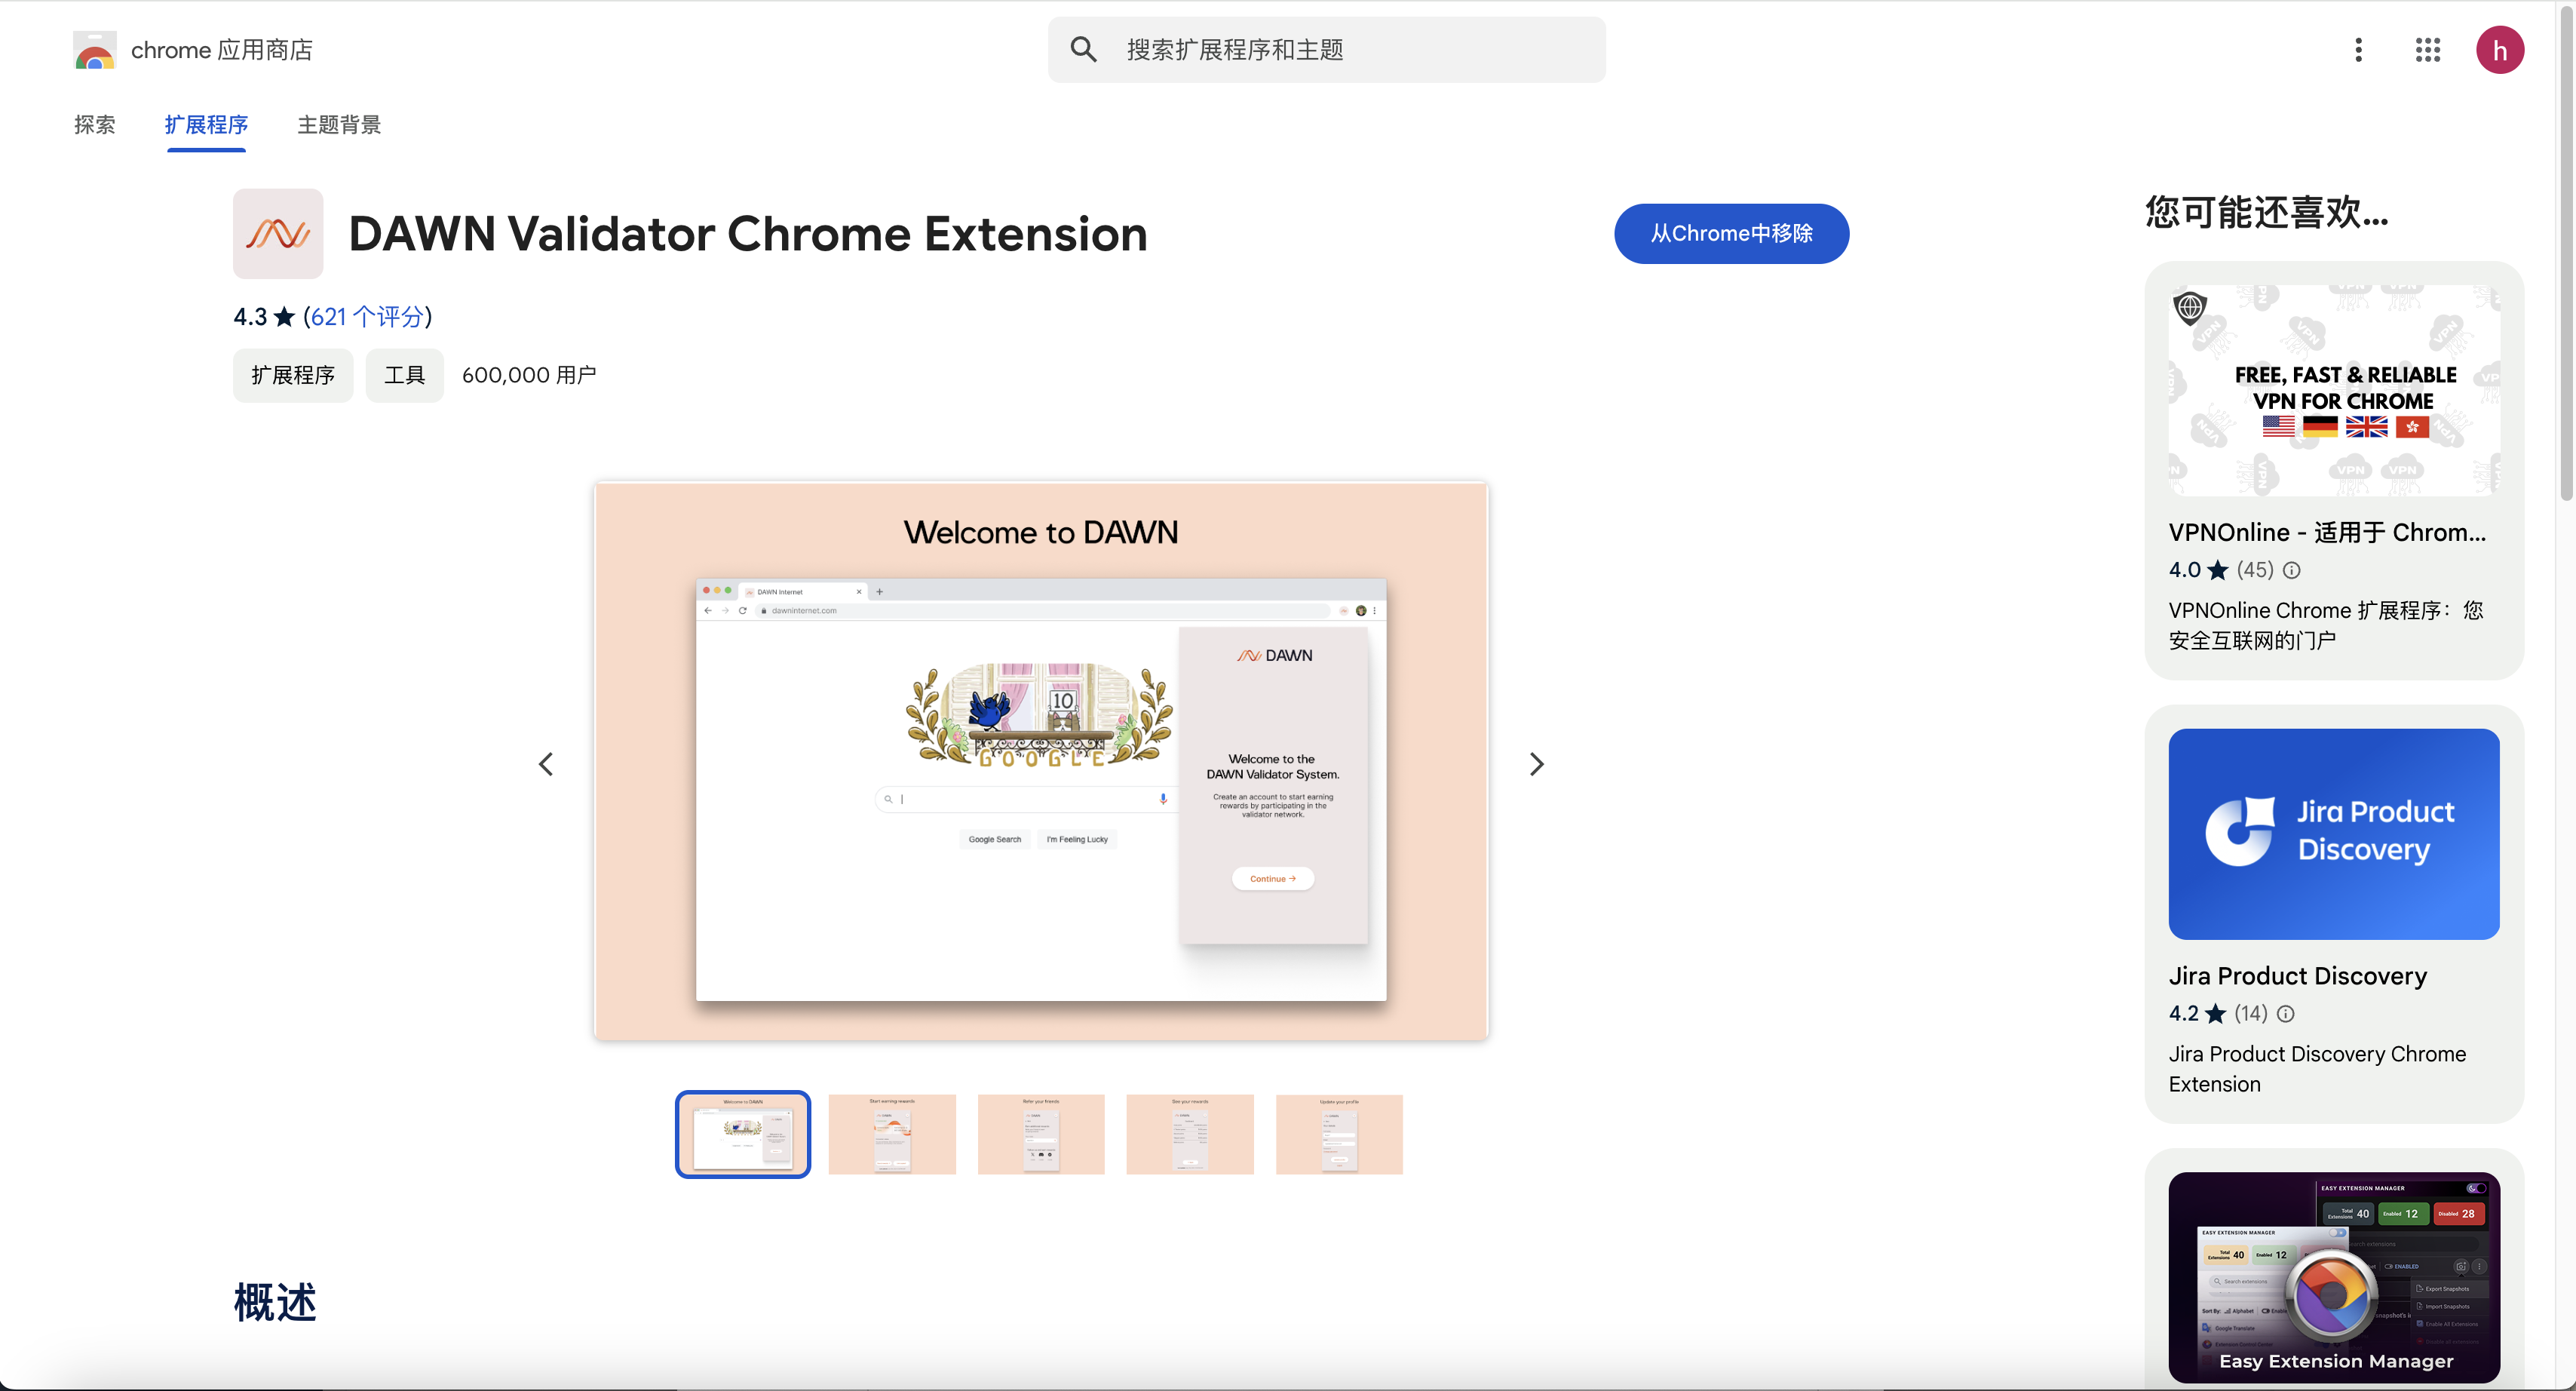Click the DAWN extension logo icon
The height and width of the screenshot is (1391, 2576).
278,234
